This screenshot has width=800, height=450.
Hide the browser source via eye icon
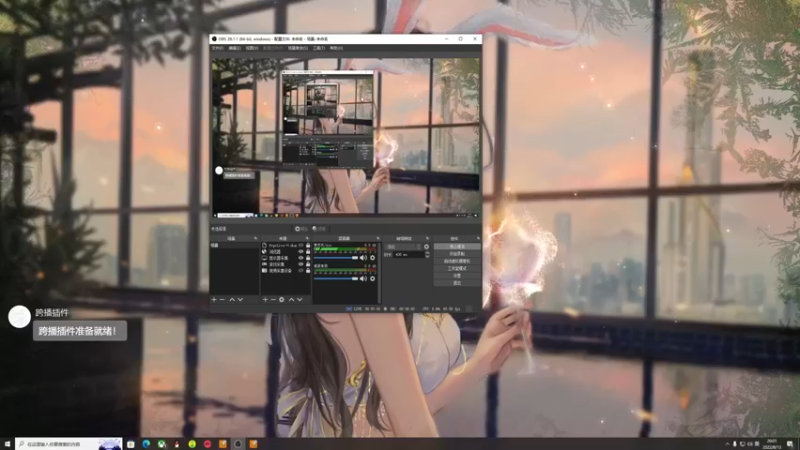coord(301,252)
